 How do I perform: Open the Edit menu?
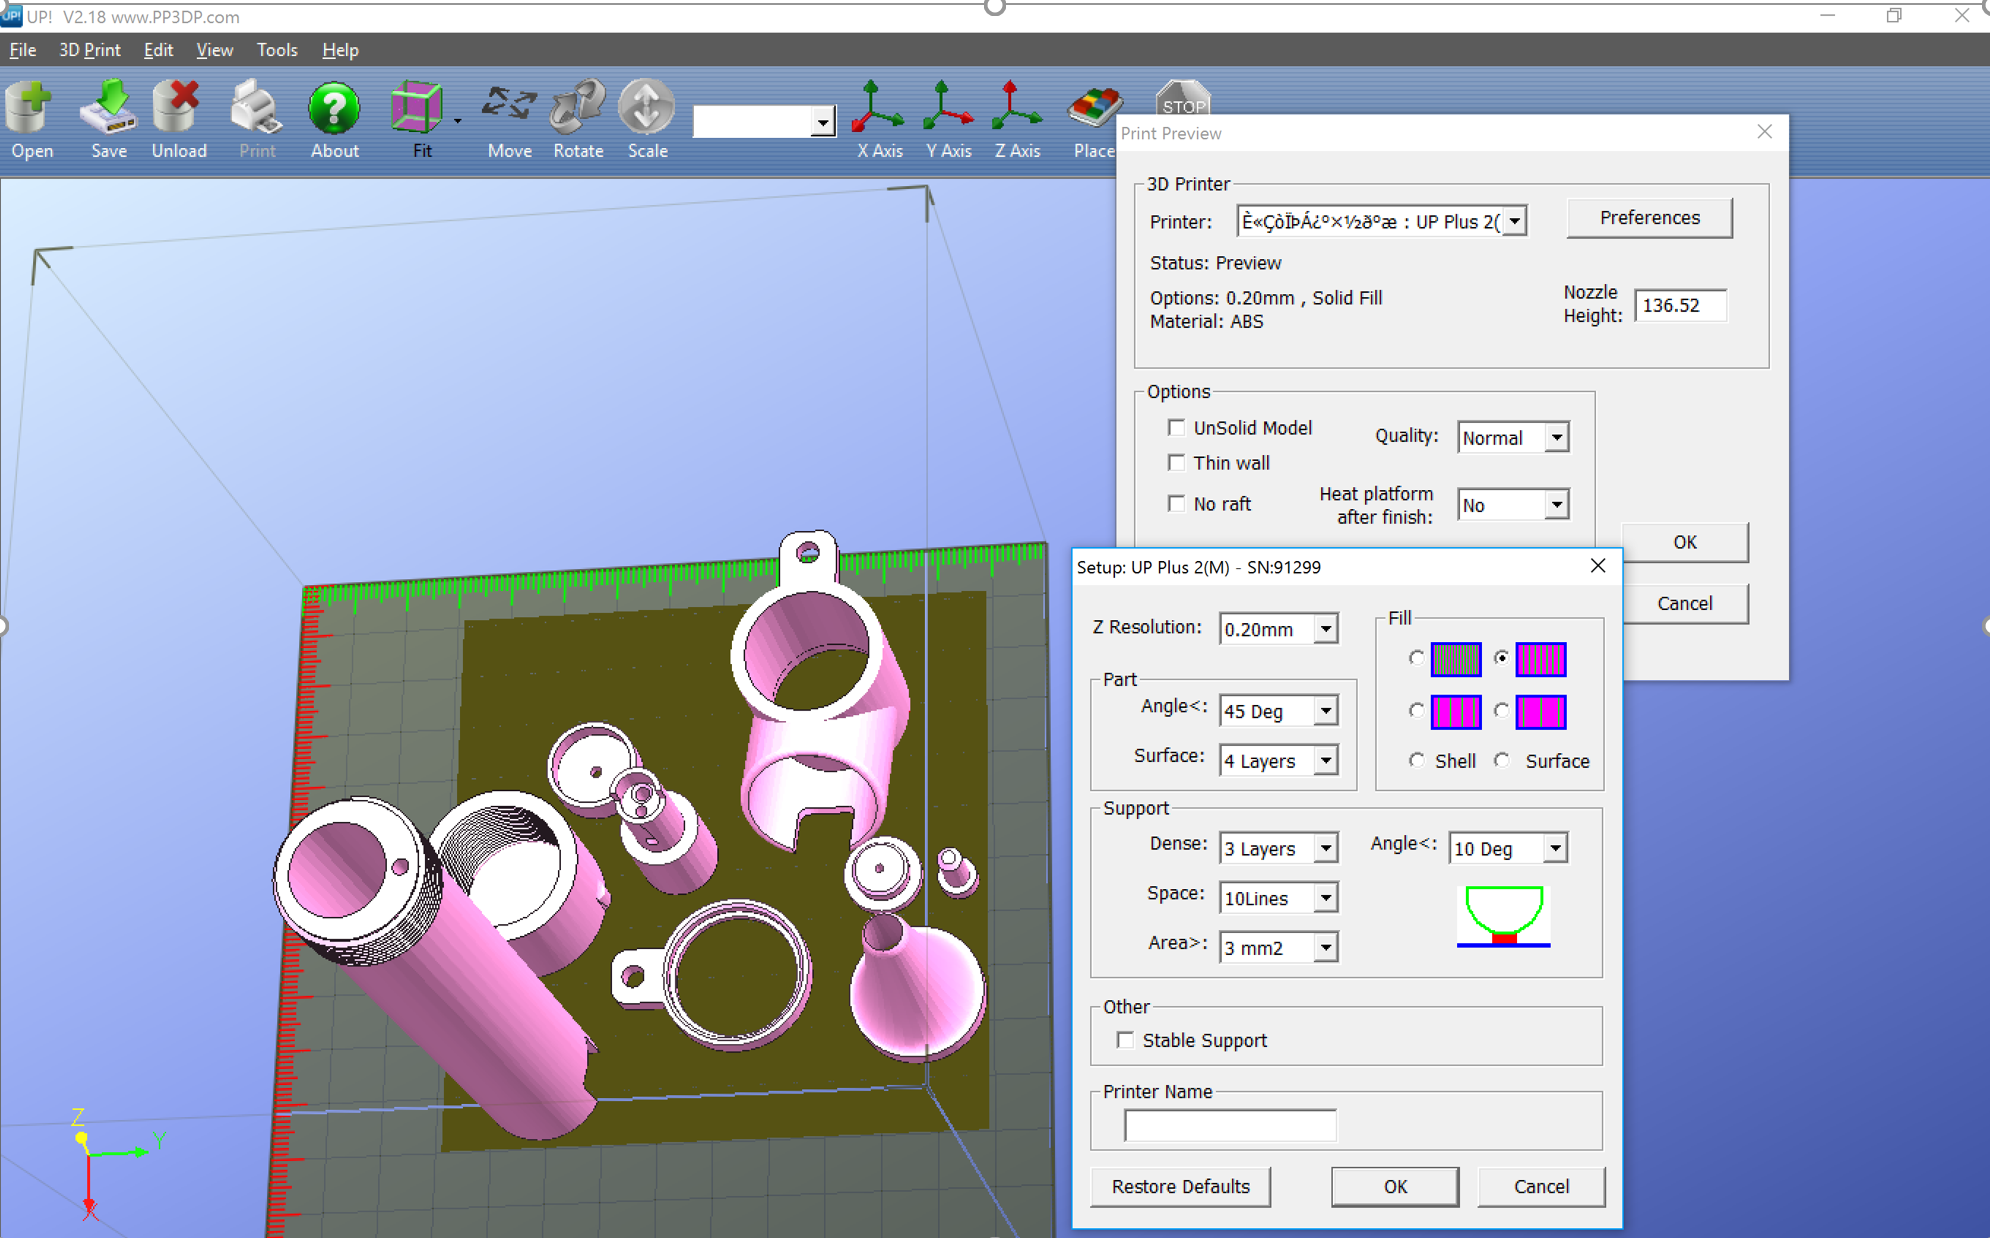tap(158, 50)
